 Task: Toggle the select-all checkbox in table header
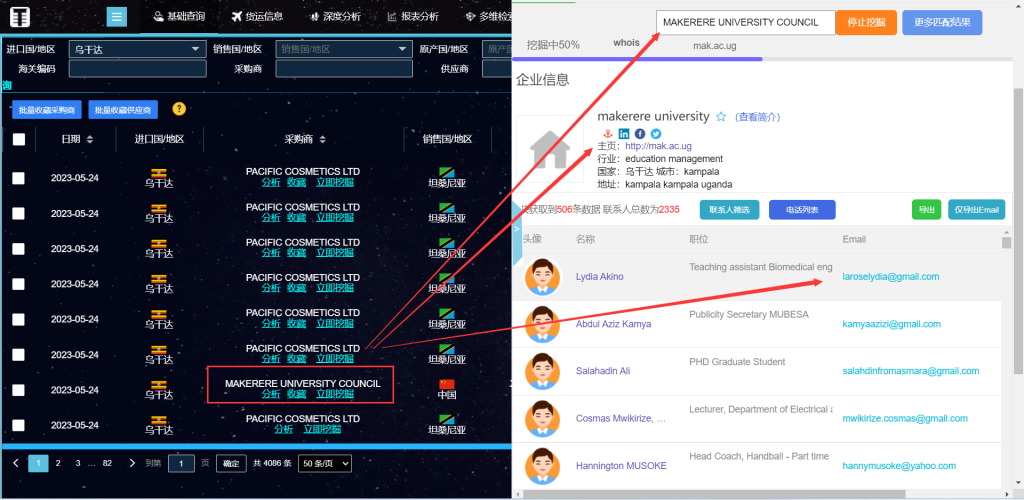pos(19,140)
